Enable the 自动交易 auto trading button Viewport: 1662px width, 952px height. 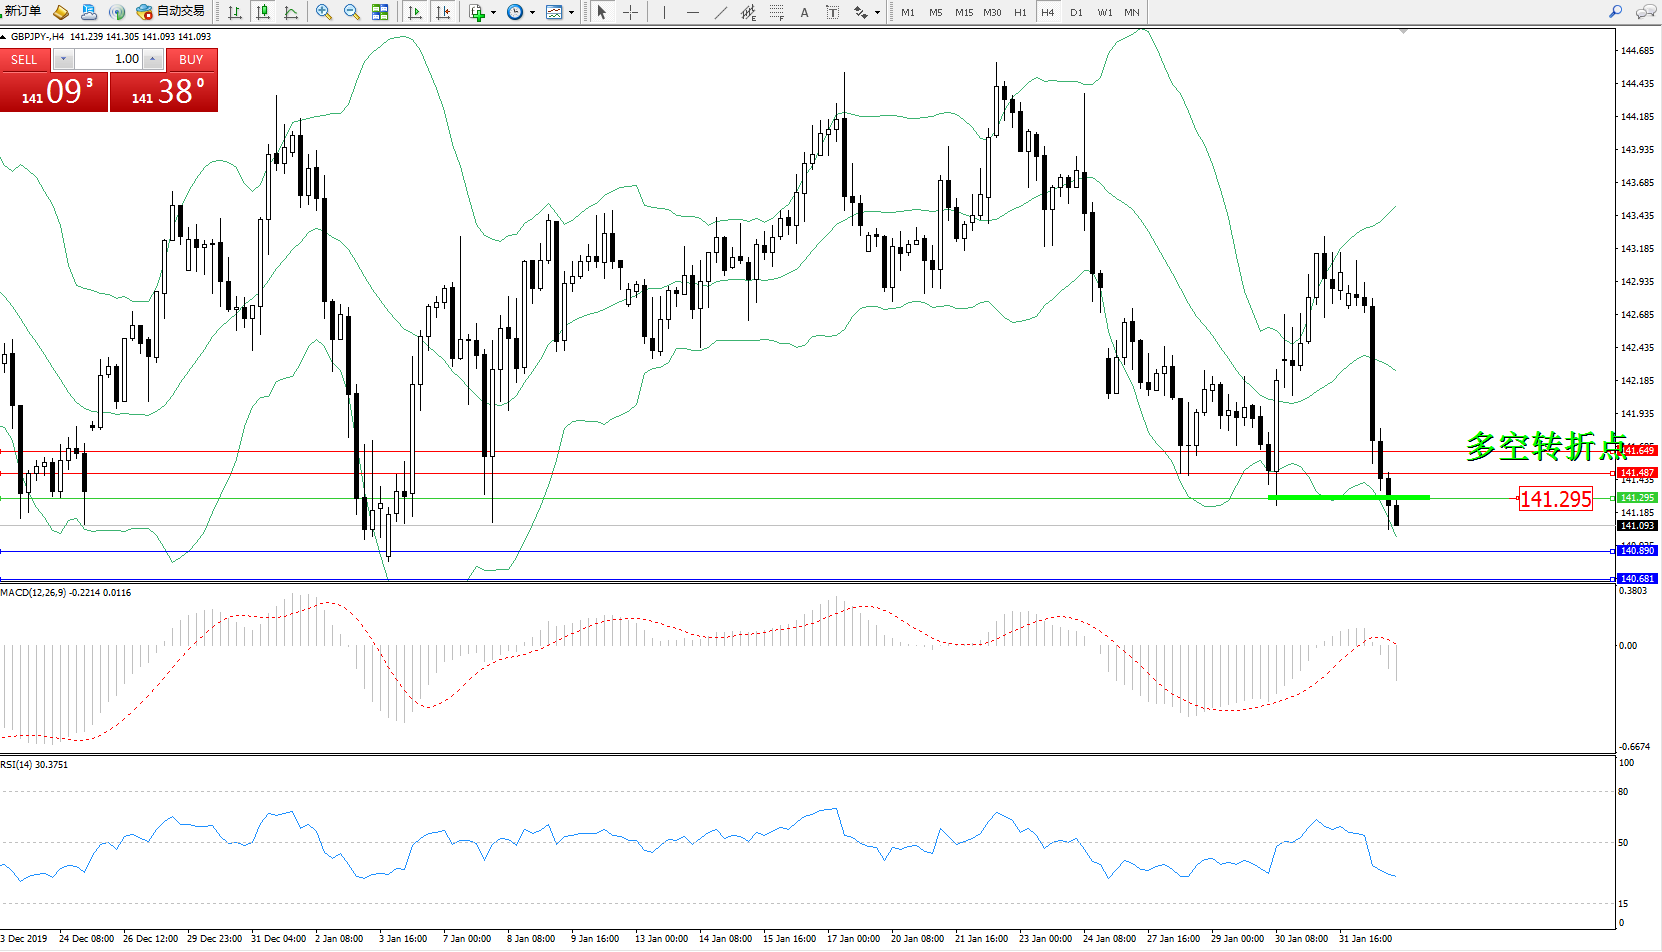(x=171, y=12)
